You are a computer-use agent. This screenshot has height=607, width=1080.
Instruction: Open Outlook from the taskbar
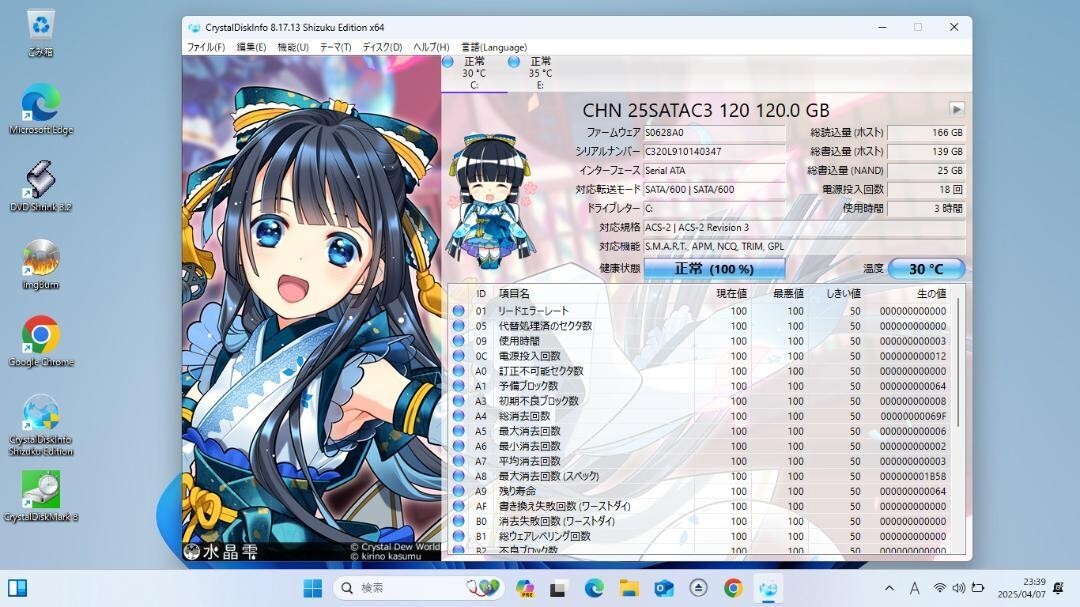click(x=664, y=588)
